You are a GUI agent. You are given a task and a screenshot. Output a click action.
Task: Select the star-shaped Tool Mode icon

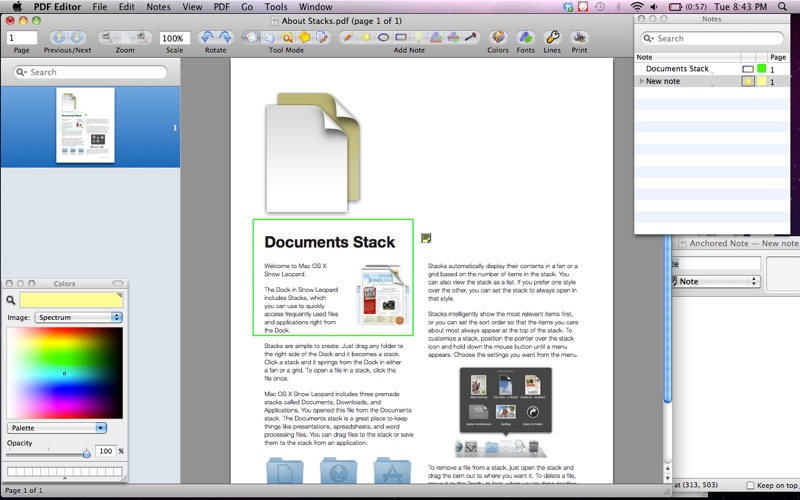coord(305,37)
